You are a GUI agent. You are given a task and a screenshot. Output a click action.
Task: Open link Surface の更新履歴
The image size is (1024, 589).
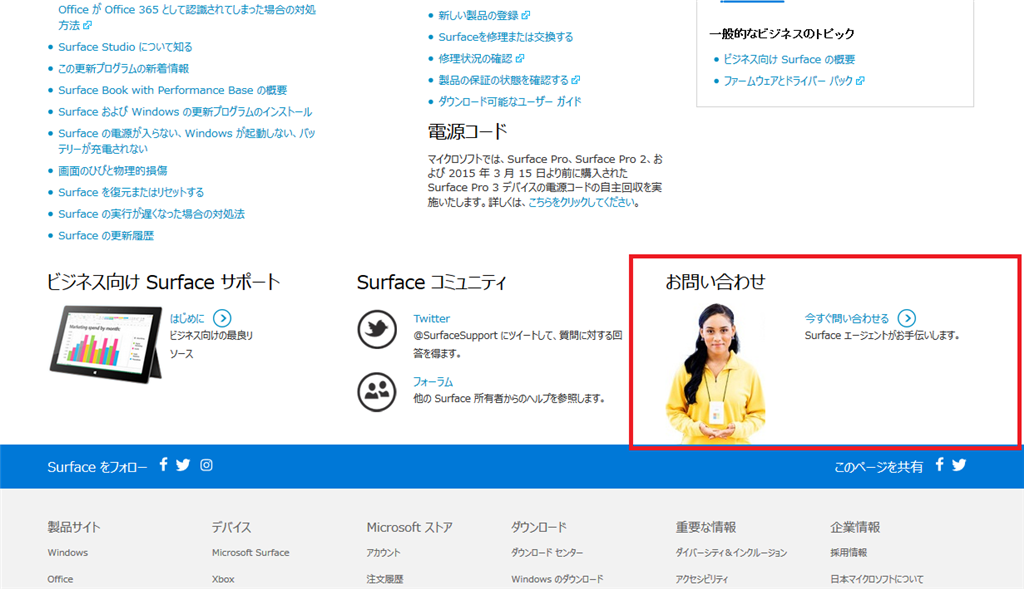tap(106, 235)
